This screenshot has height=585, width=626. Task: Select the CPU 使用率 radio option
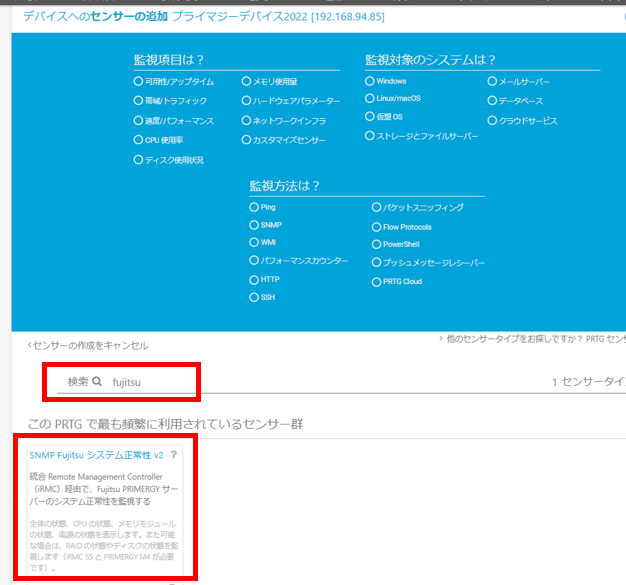(x=138, y=140)
